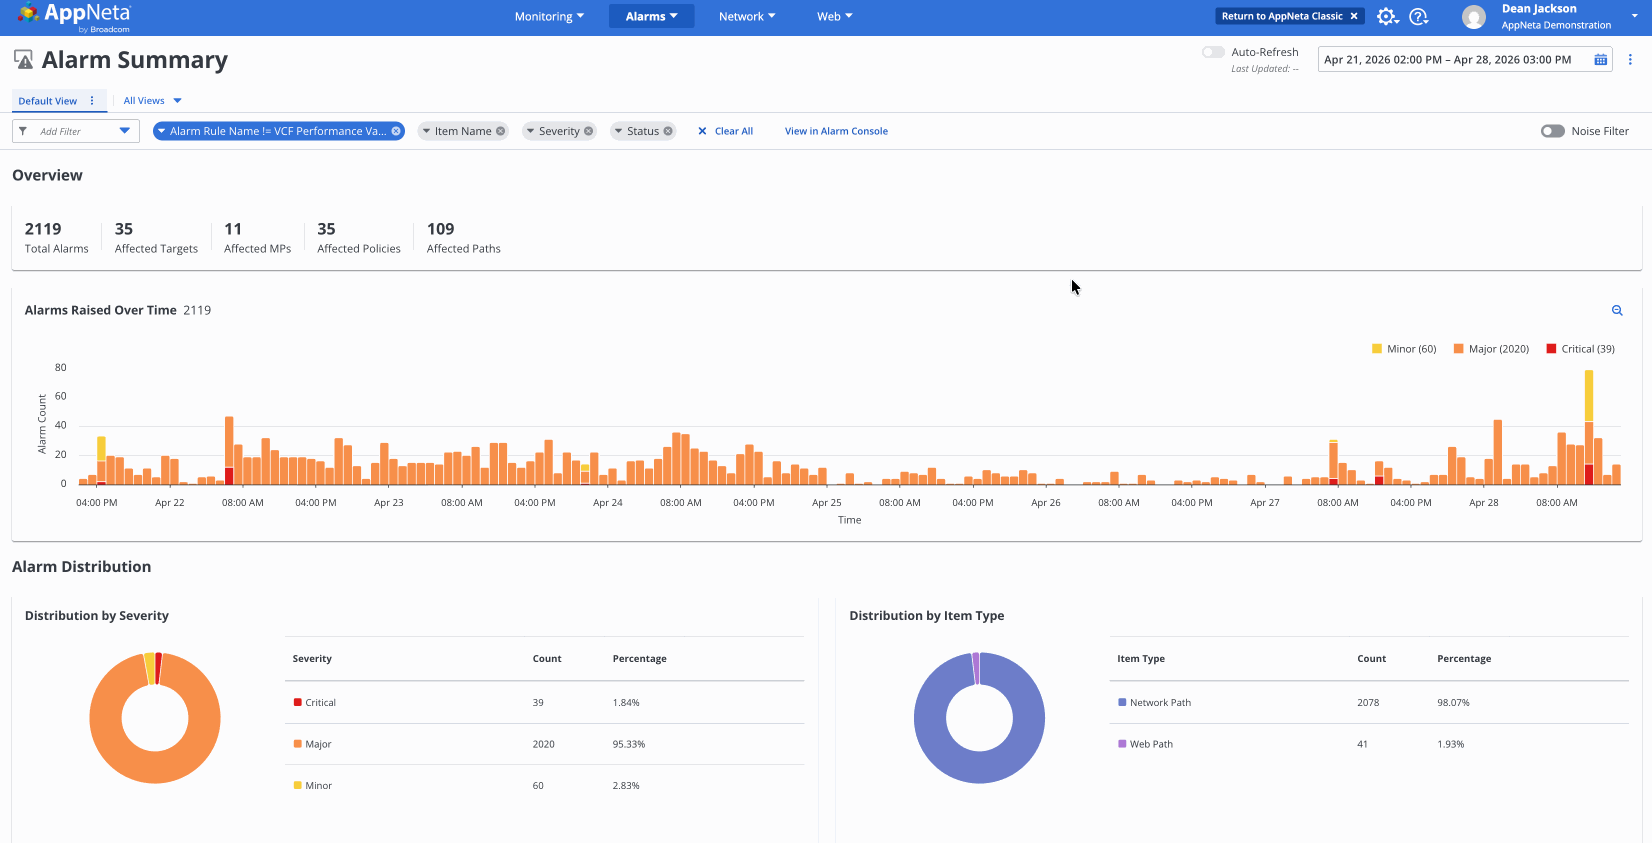
Task: Expand the Item Name filter dropdown
Action: click(426, 131)
